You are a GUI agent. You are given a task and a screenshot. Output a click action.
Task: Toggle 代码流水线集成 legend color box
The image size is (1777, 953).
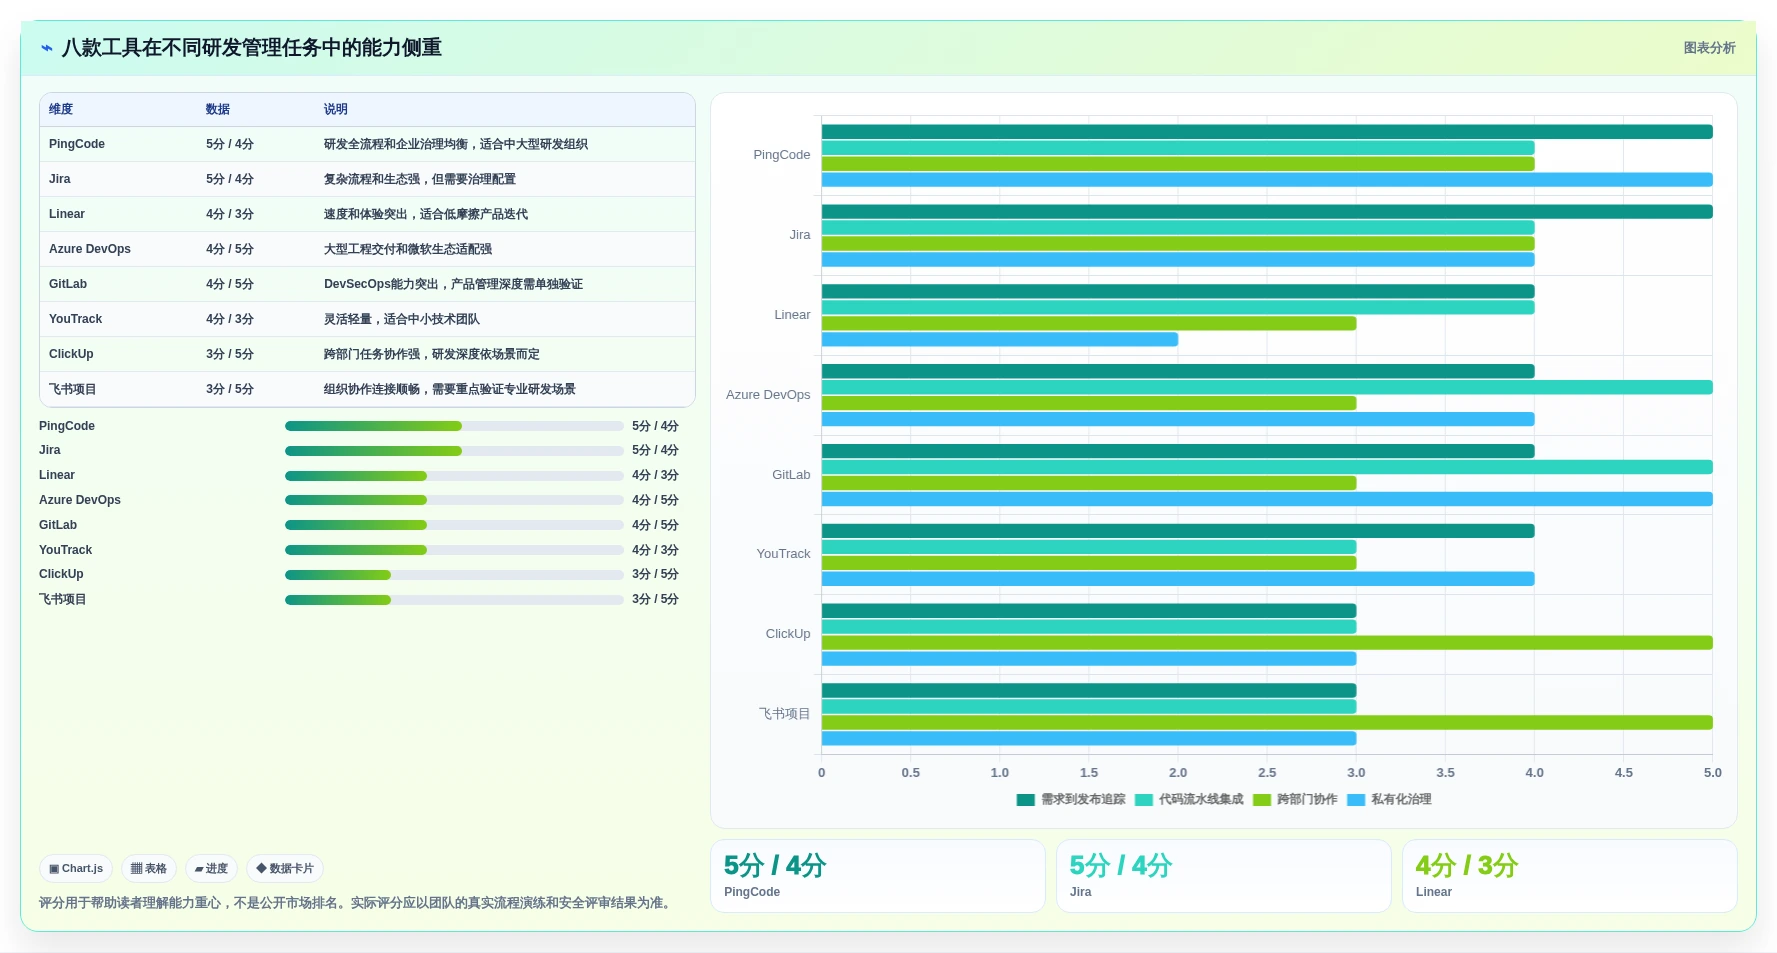[1143, 800]
